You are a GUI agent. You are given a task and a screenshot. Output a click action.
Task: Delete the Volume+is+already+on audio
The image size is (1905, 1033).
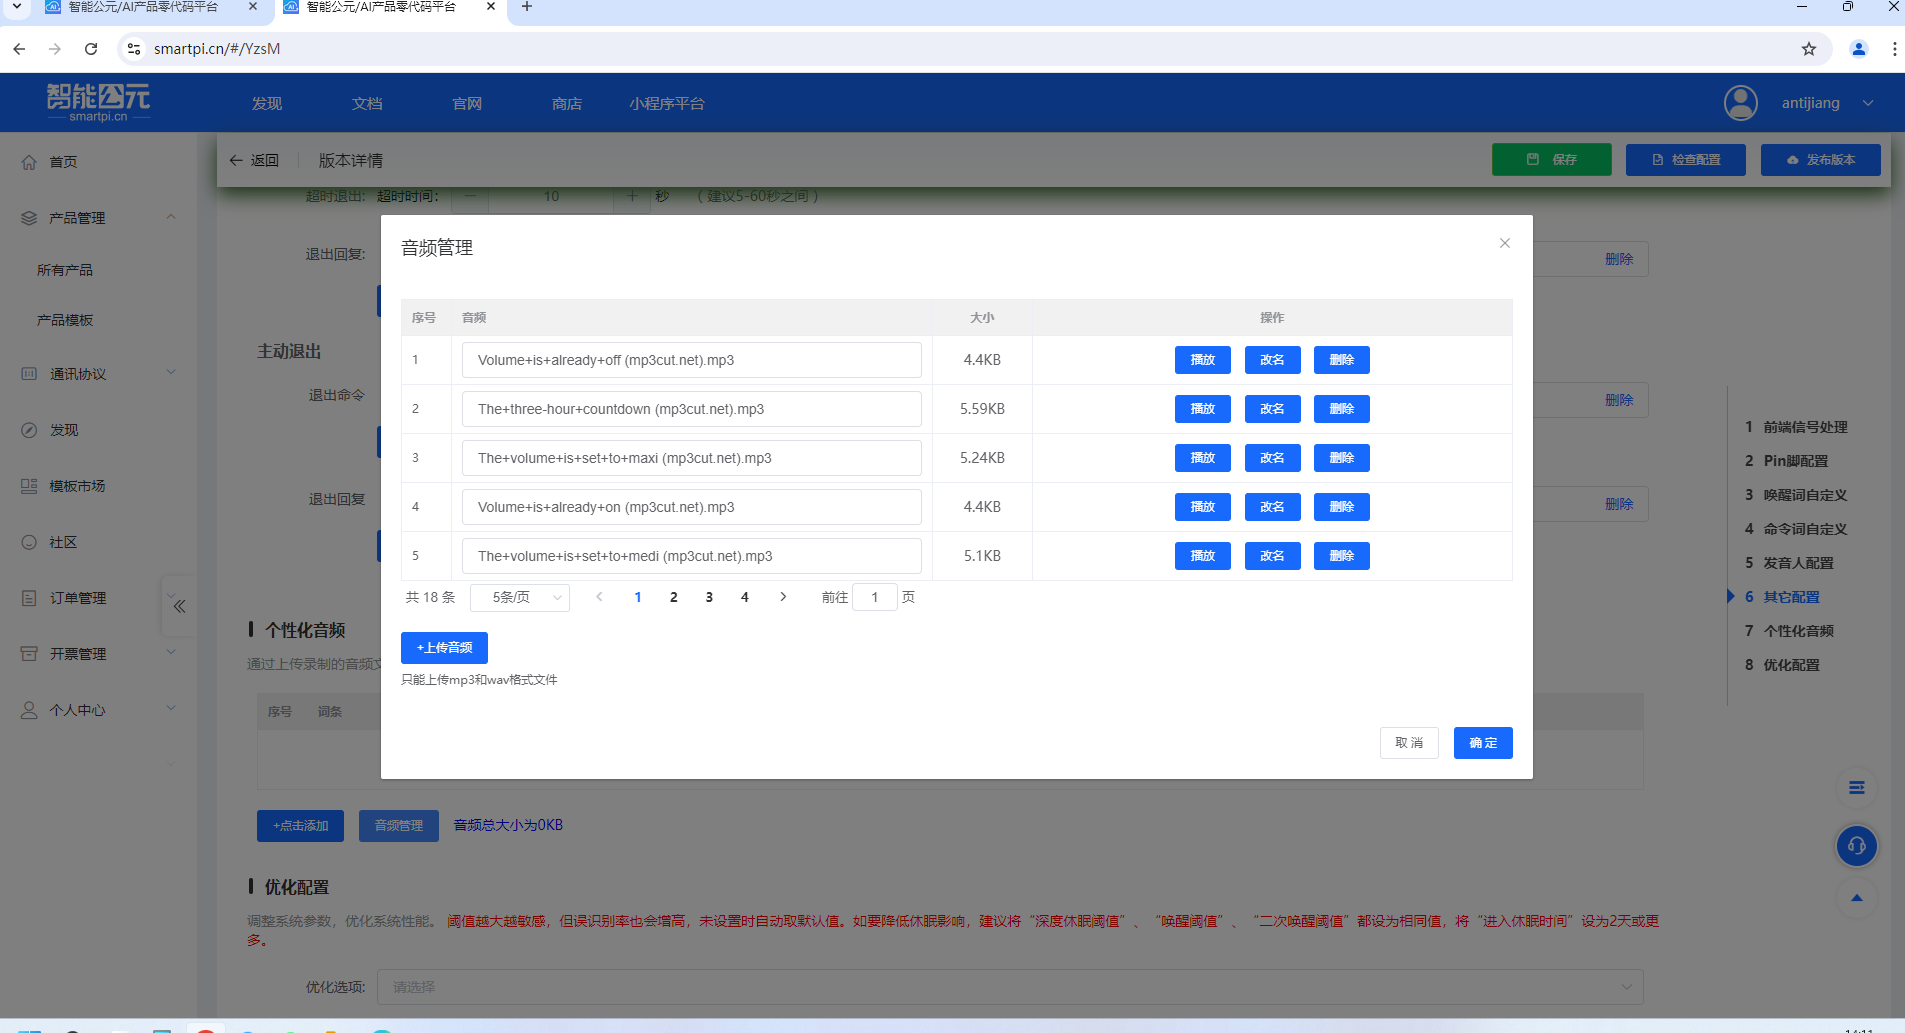pyautogui.click(x=1341, y=507)
